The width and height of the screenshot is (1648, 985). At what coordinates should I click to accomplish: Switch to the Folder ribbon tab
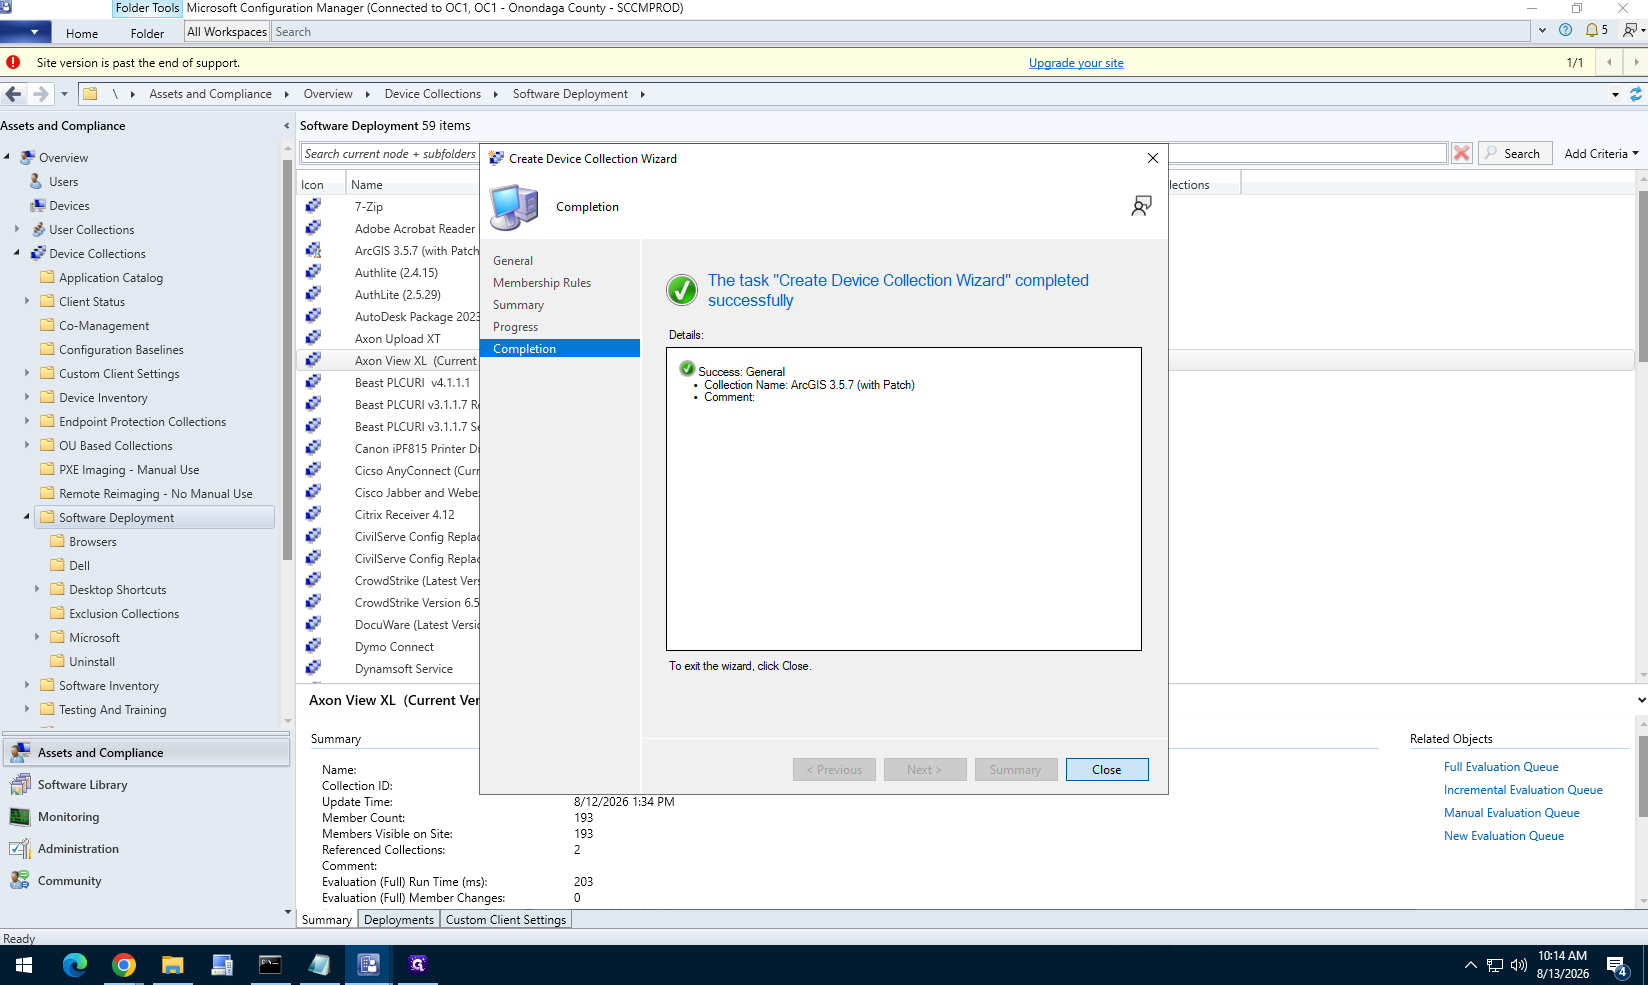(147, 33)
